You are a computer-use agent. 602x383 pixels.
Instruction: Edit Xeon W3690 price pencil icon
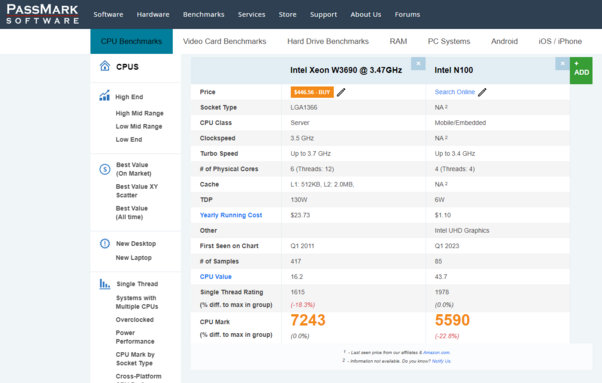point(341,92)
